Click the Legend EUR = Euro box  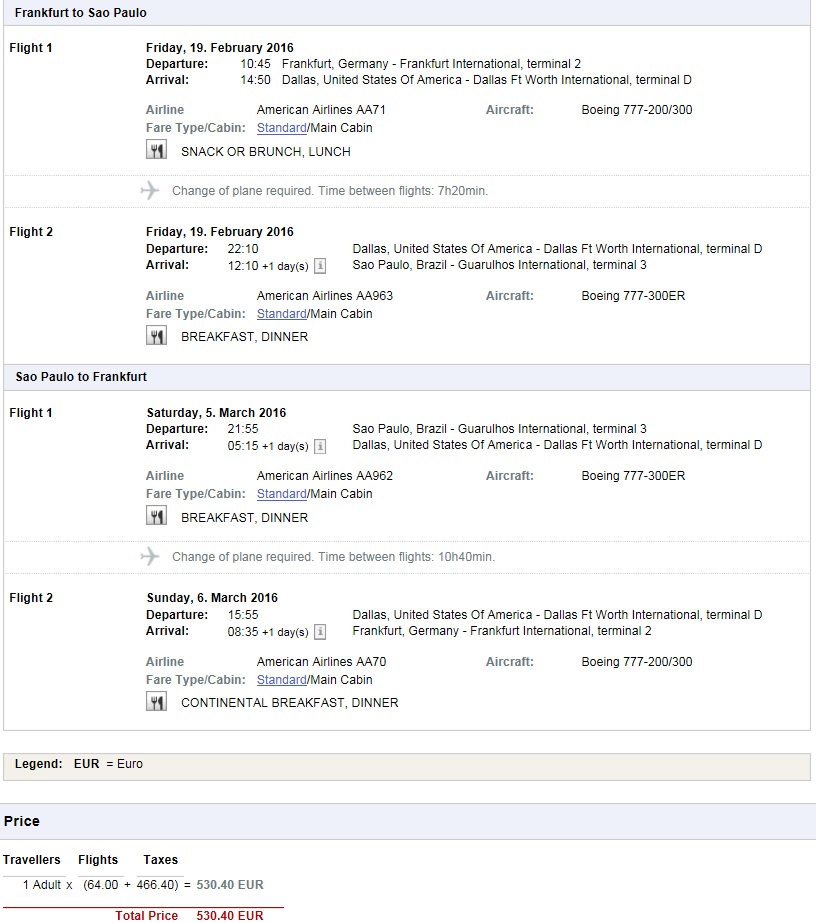coord(407,766)
